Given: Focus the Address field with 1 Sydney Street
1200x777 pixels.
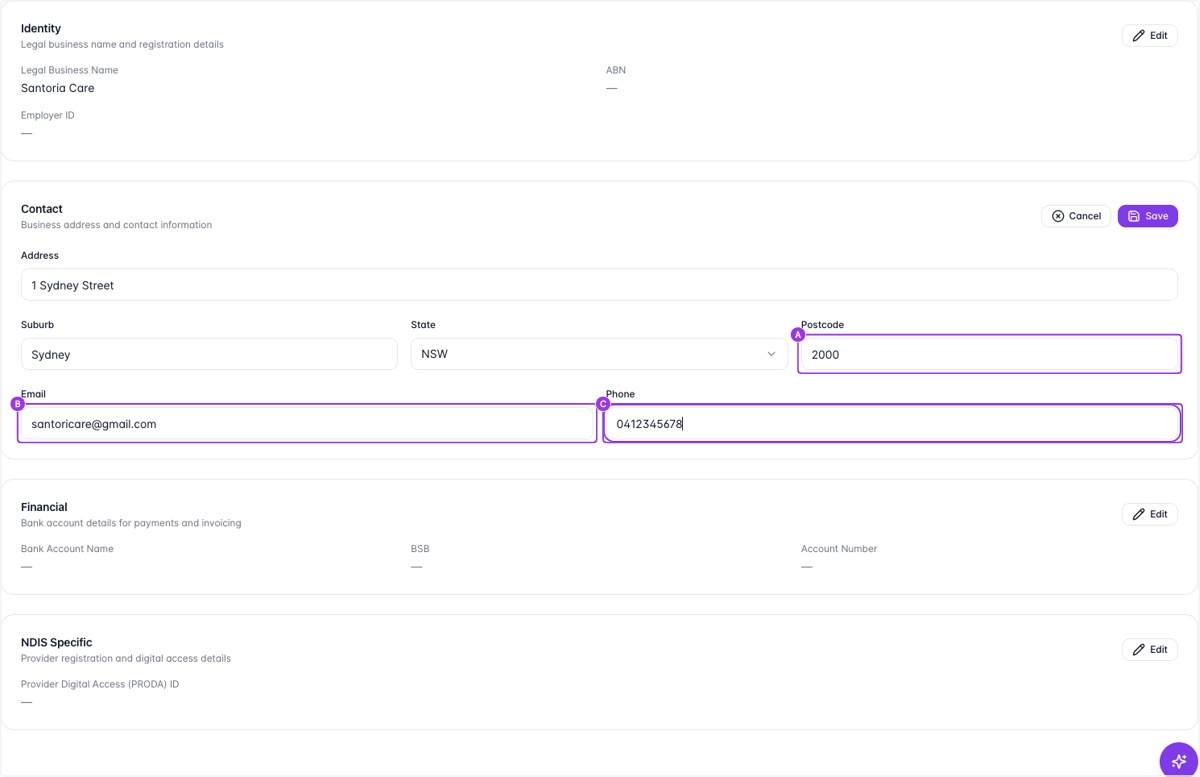Looking at the screenshot, I should (x=599, y=285).
